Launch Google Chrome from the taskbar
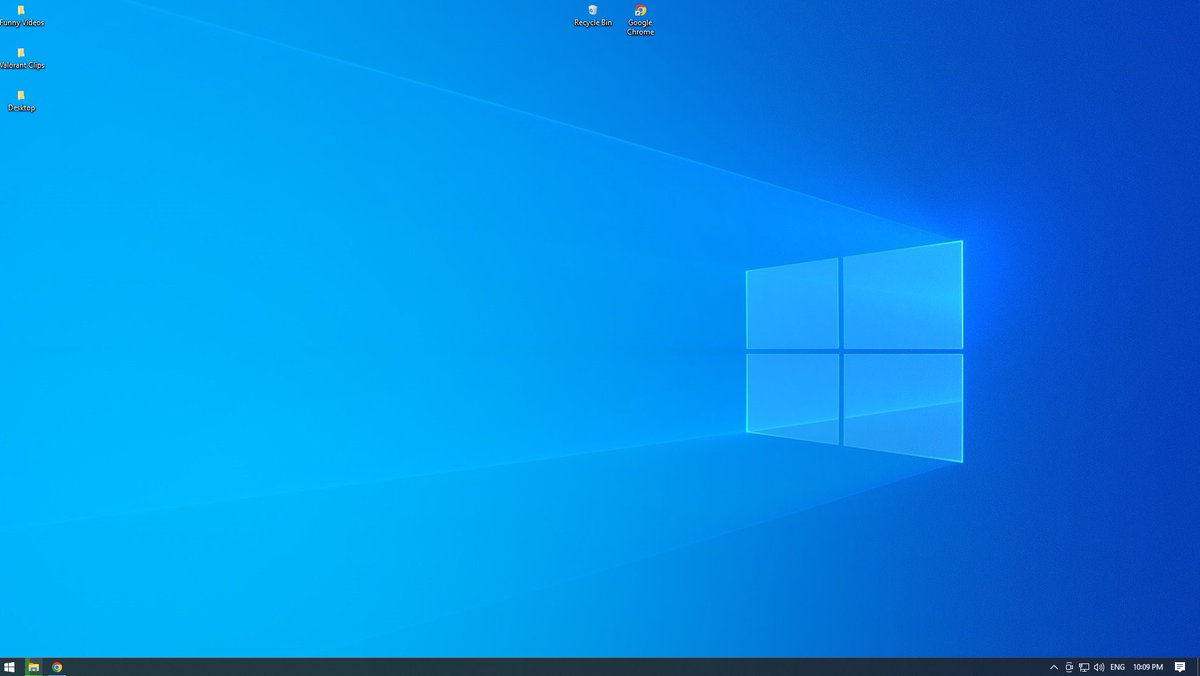 pos(57,667)
